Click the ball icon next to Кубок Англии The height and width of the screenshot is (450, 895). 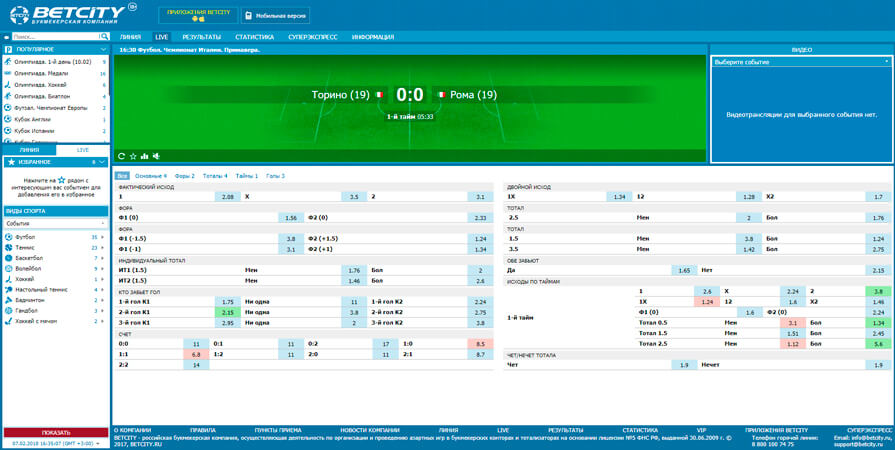tap(8, 119)
